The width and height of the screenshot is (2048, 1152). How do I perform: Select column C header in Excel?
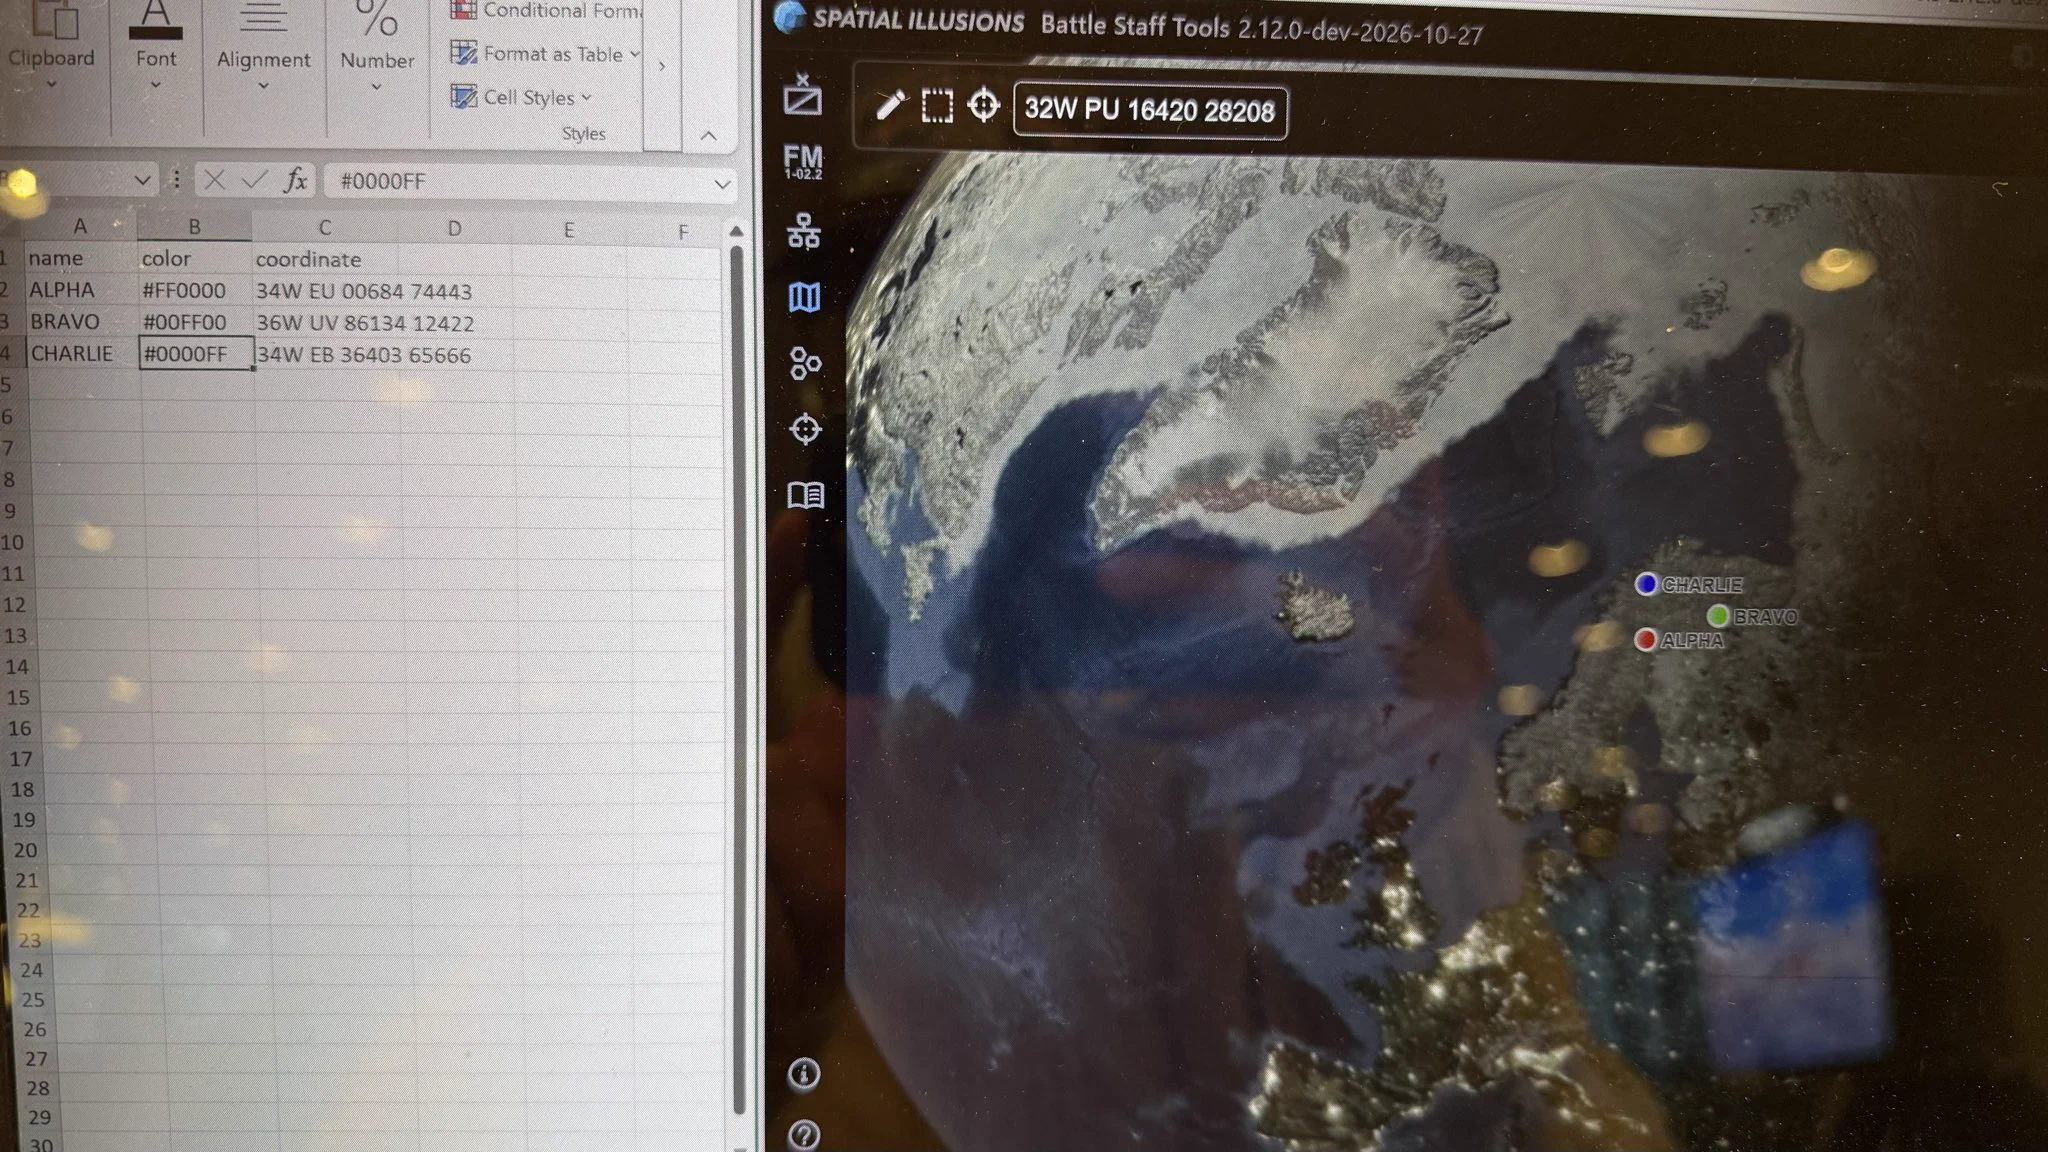(324, 228)
